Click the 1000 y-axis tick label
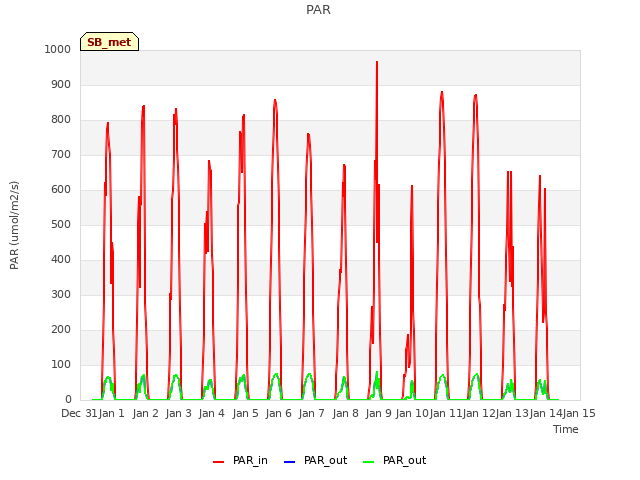The height and width of the screenshot is (480, 640). pos(58,49)
